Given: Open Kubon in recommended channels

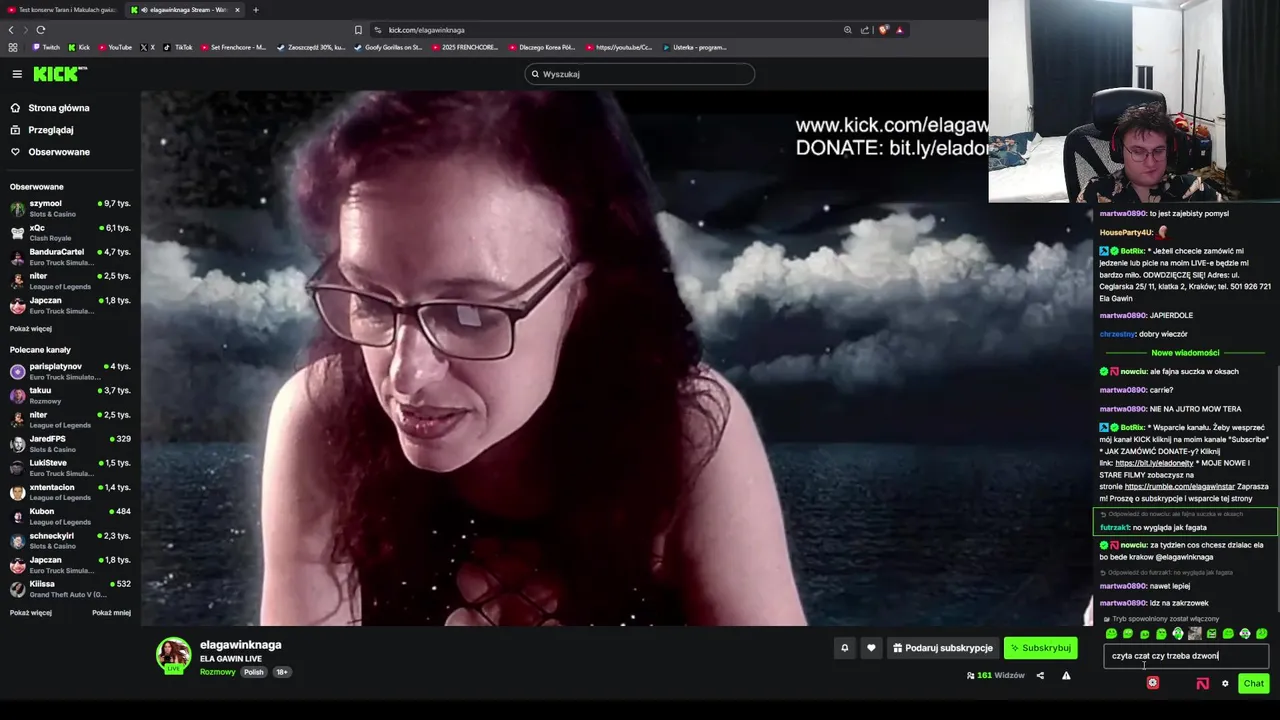Looking at the screenshot, I should pyautogui.click(x=70, y=516).
